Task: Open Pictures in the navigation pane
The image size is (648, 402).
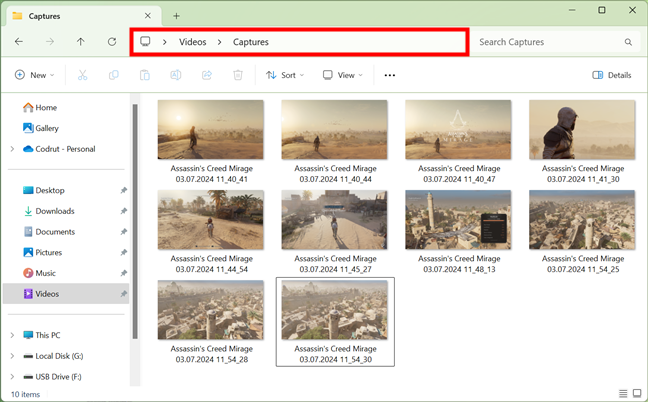Action: coord(42,252)
